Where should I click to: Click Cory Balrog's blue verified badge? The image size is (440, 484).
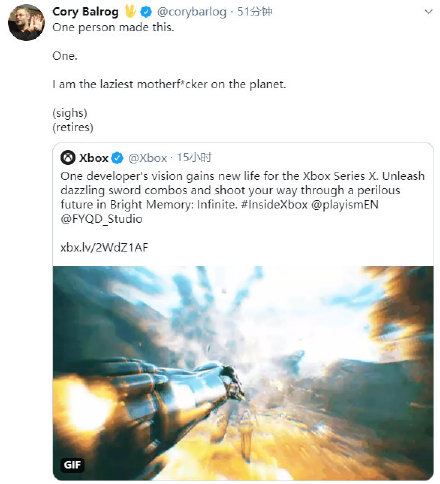coord(146,12)
